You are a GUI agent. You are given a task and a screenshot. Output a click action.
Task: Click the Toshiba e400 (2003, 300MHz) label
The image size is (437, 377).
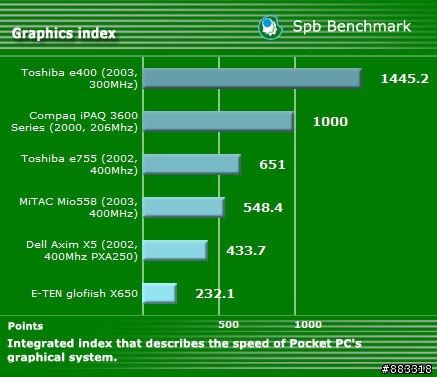pos(79,79)
